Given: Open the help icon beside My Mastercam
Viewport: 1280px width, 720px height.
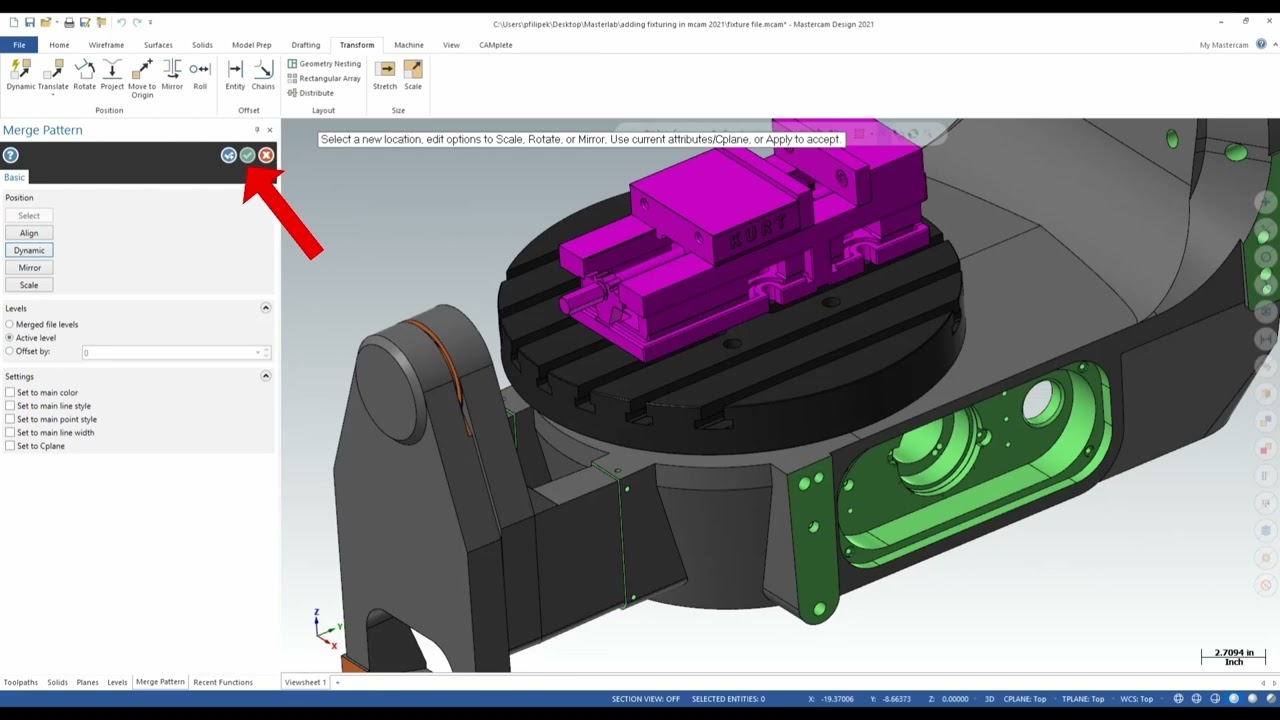Looking at the screenshot, I should 1262,44.
